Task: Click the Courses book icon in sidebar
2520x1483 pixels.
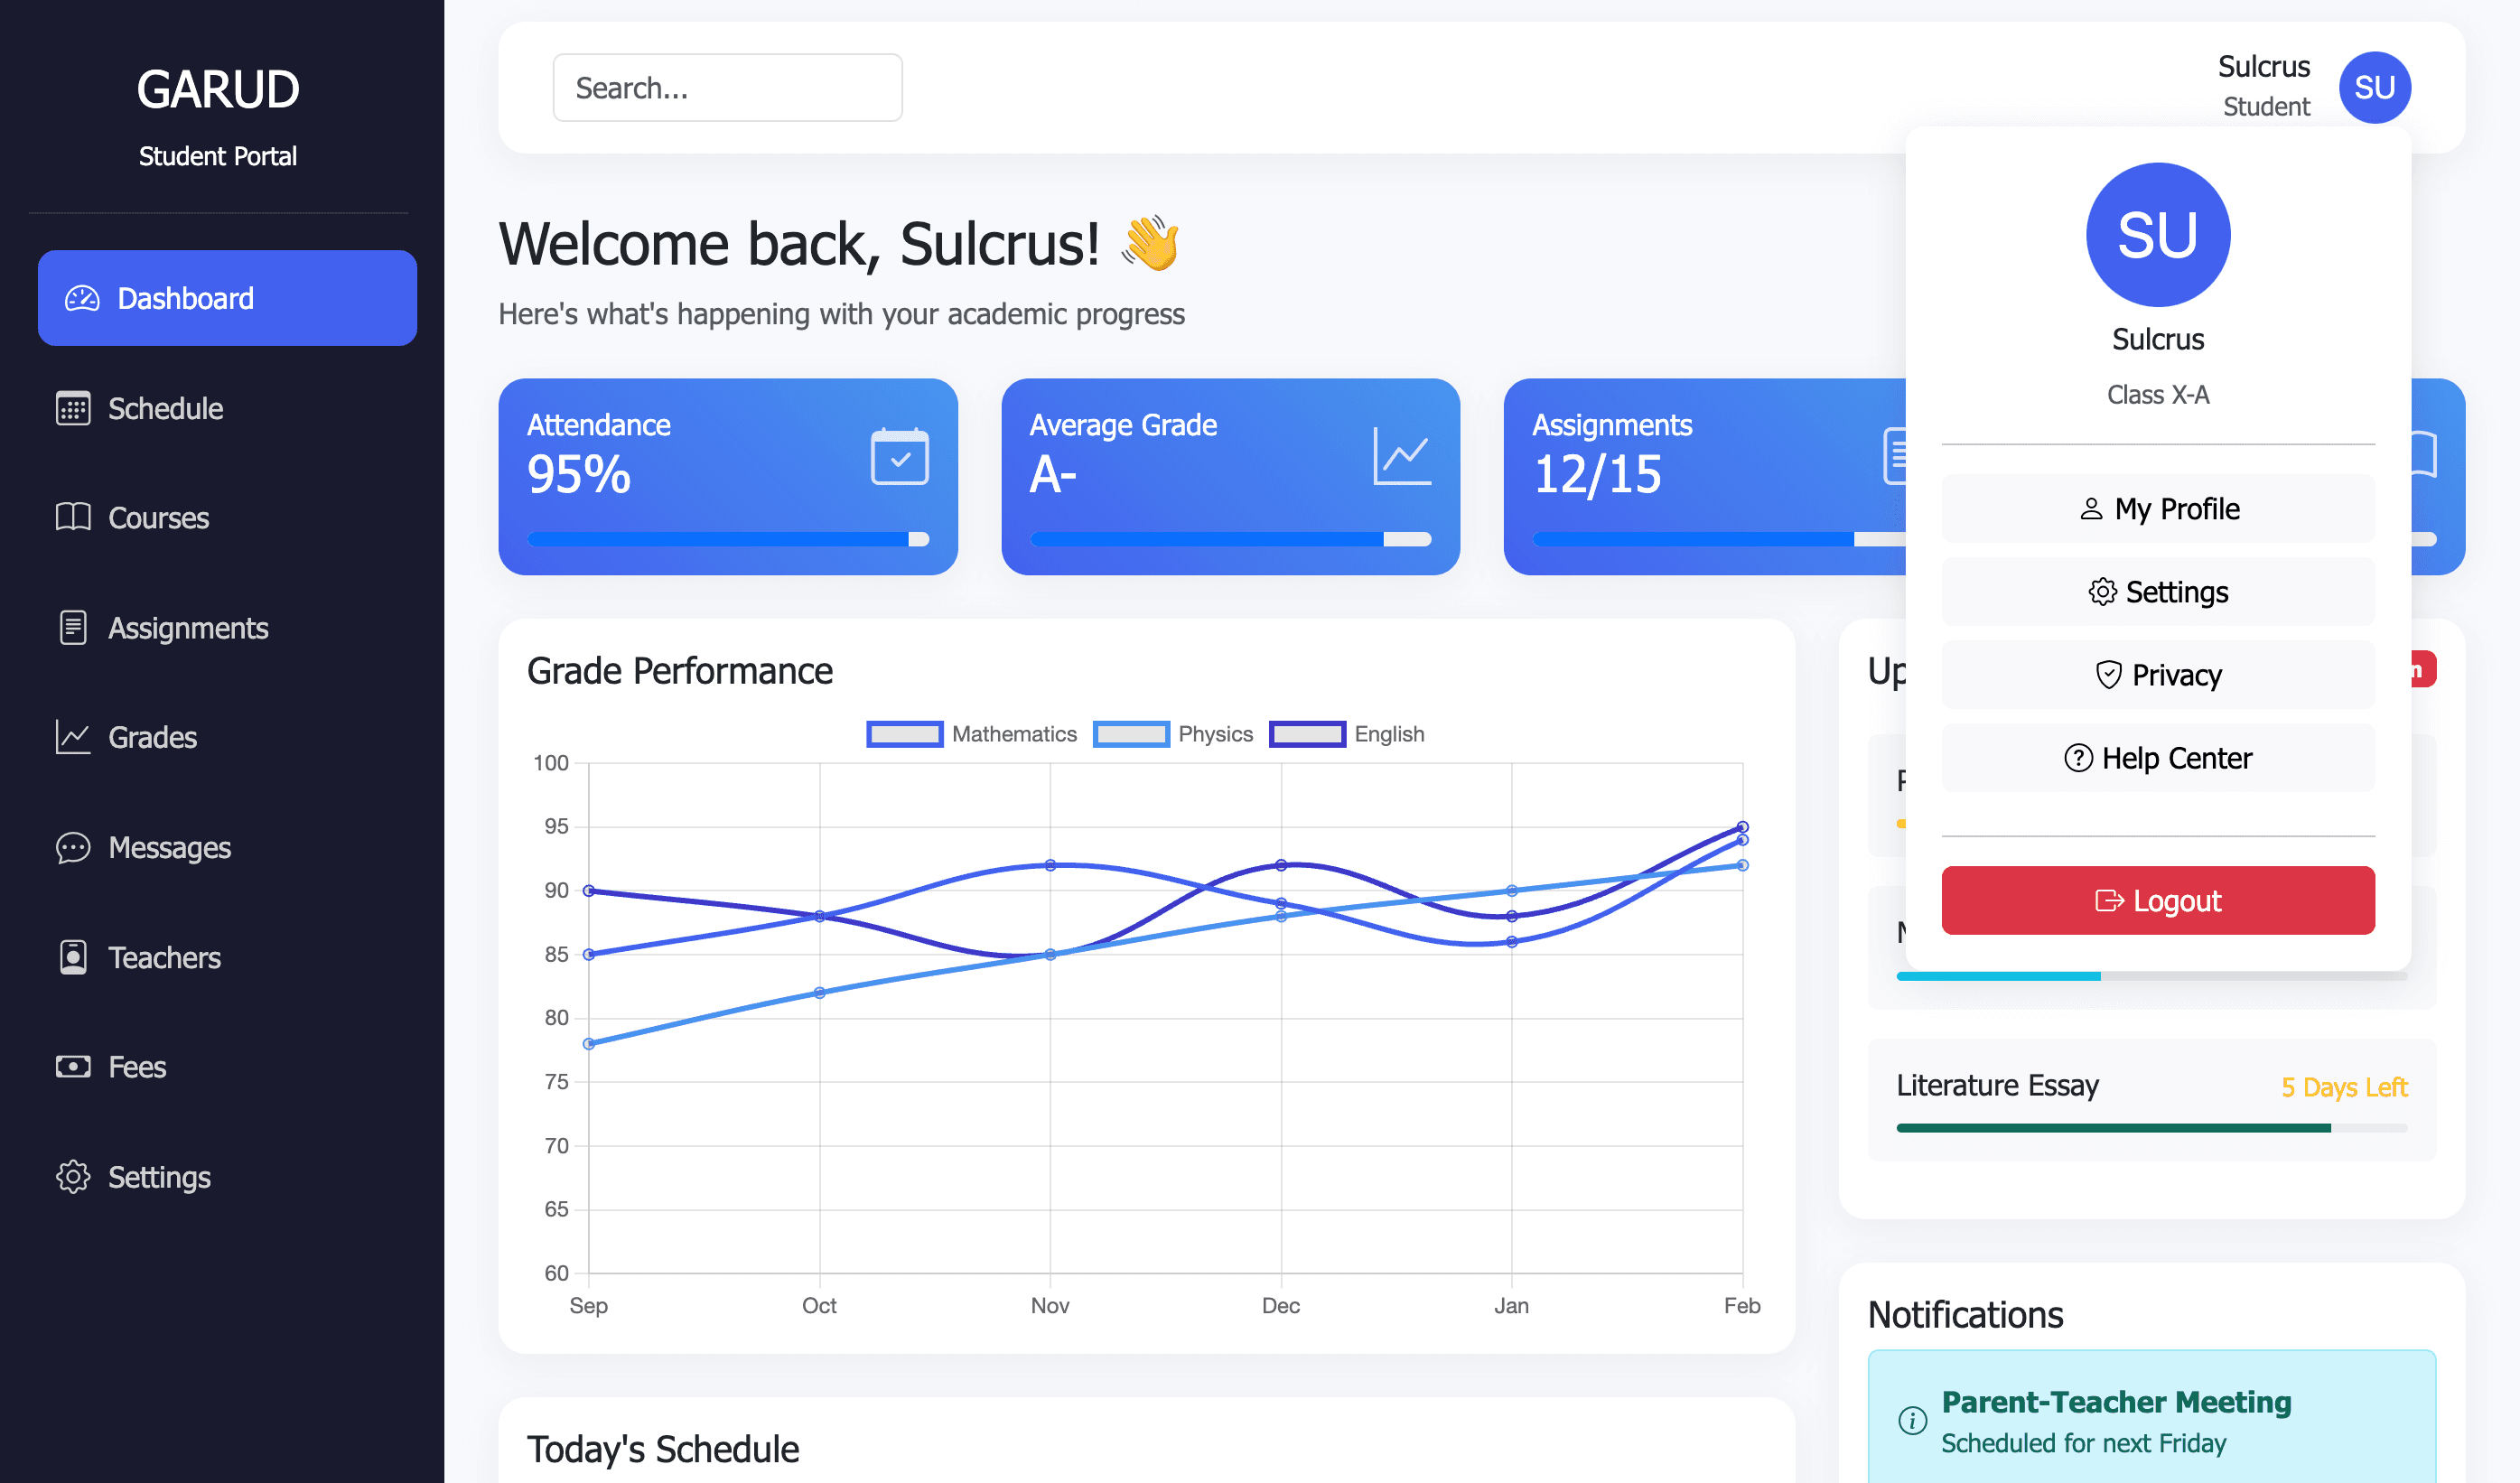Action: click(73, 518)
